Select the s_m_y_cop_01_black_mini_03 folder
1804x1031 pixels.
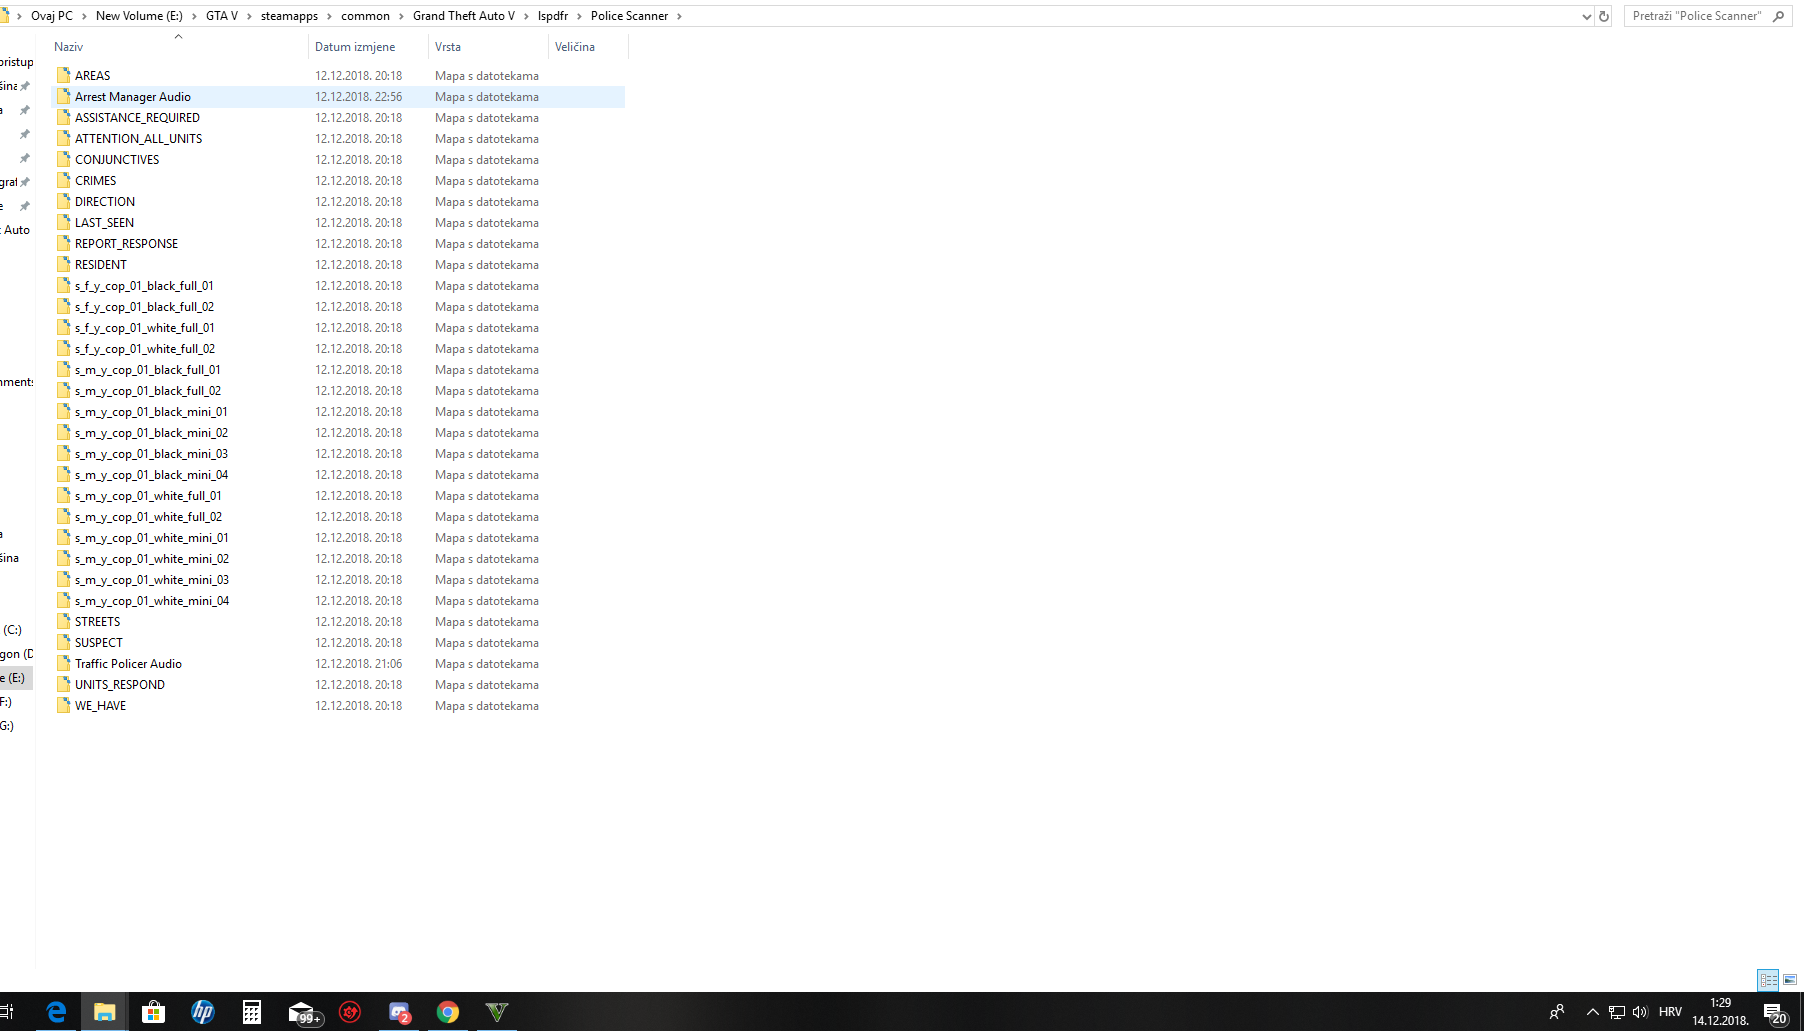(151, 454)
